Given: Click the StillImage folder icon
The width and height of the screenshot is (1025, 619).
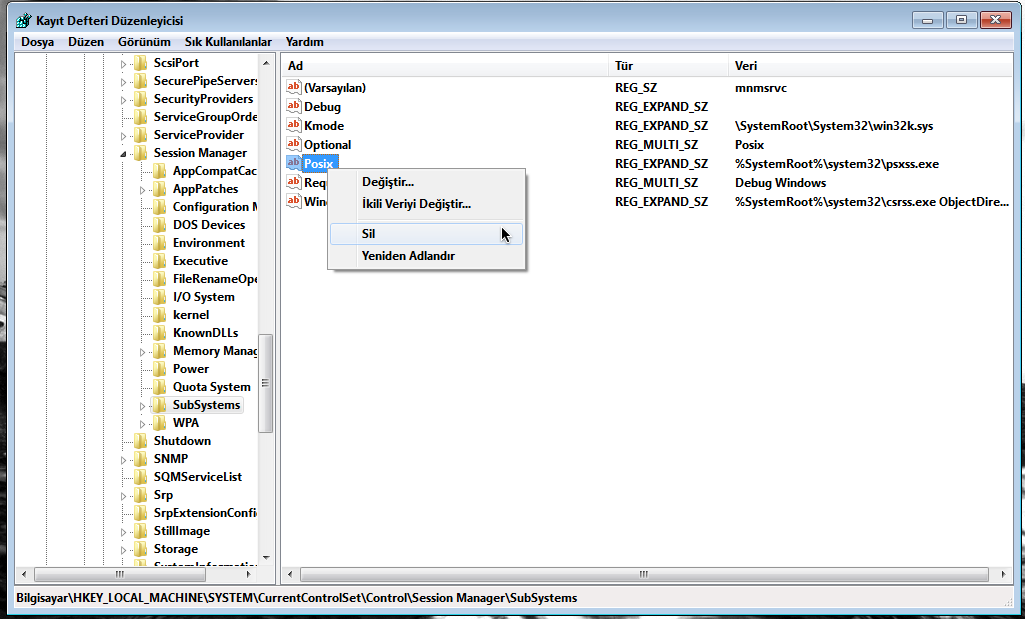Looking at the screenshot, I should [x=141, y=531].
